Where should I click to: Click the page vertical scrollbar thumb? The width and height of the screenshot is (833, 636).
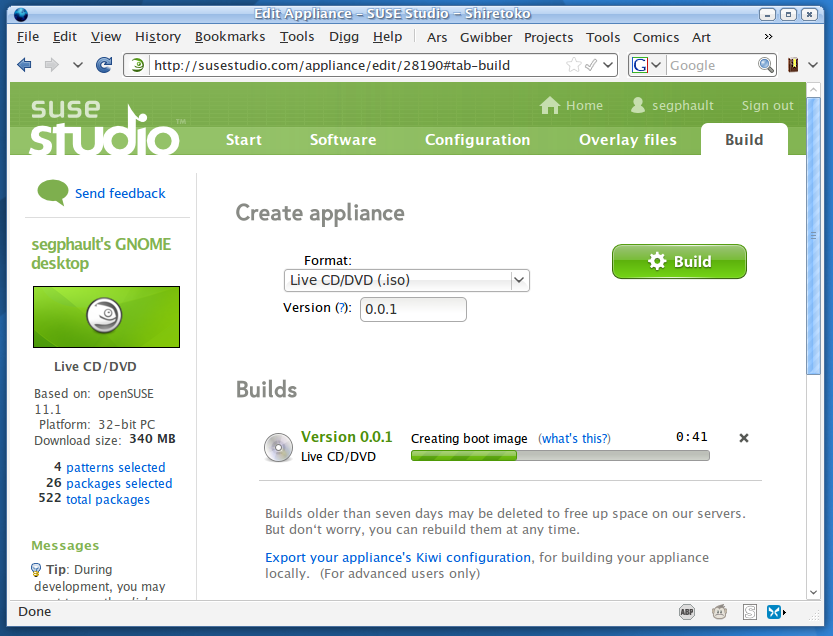point(813,235)
